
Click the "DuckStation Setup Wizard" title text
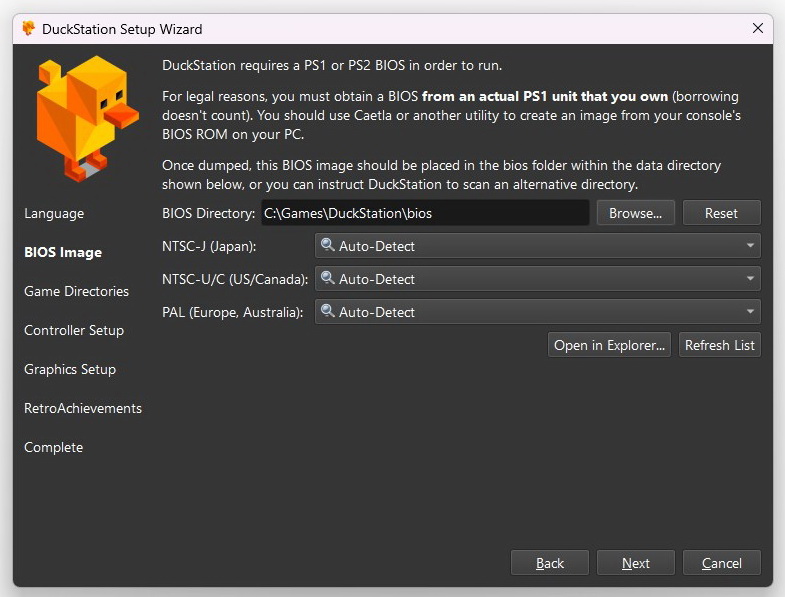(x=122, y=29)
